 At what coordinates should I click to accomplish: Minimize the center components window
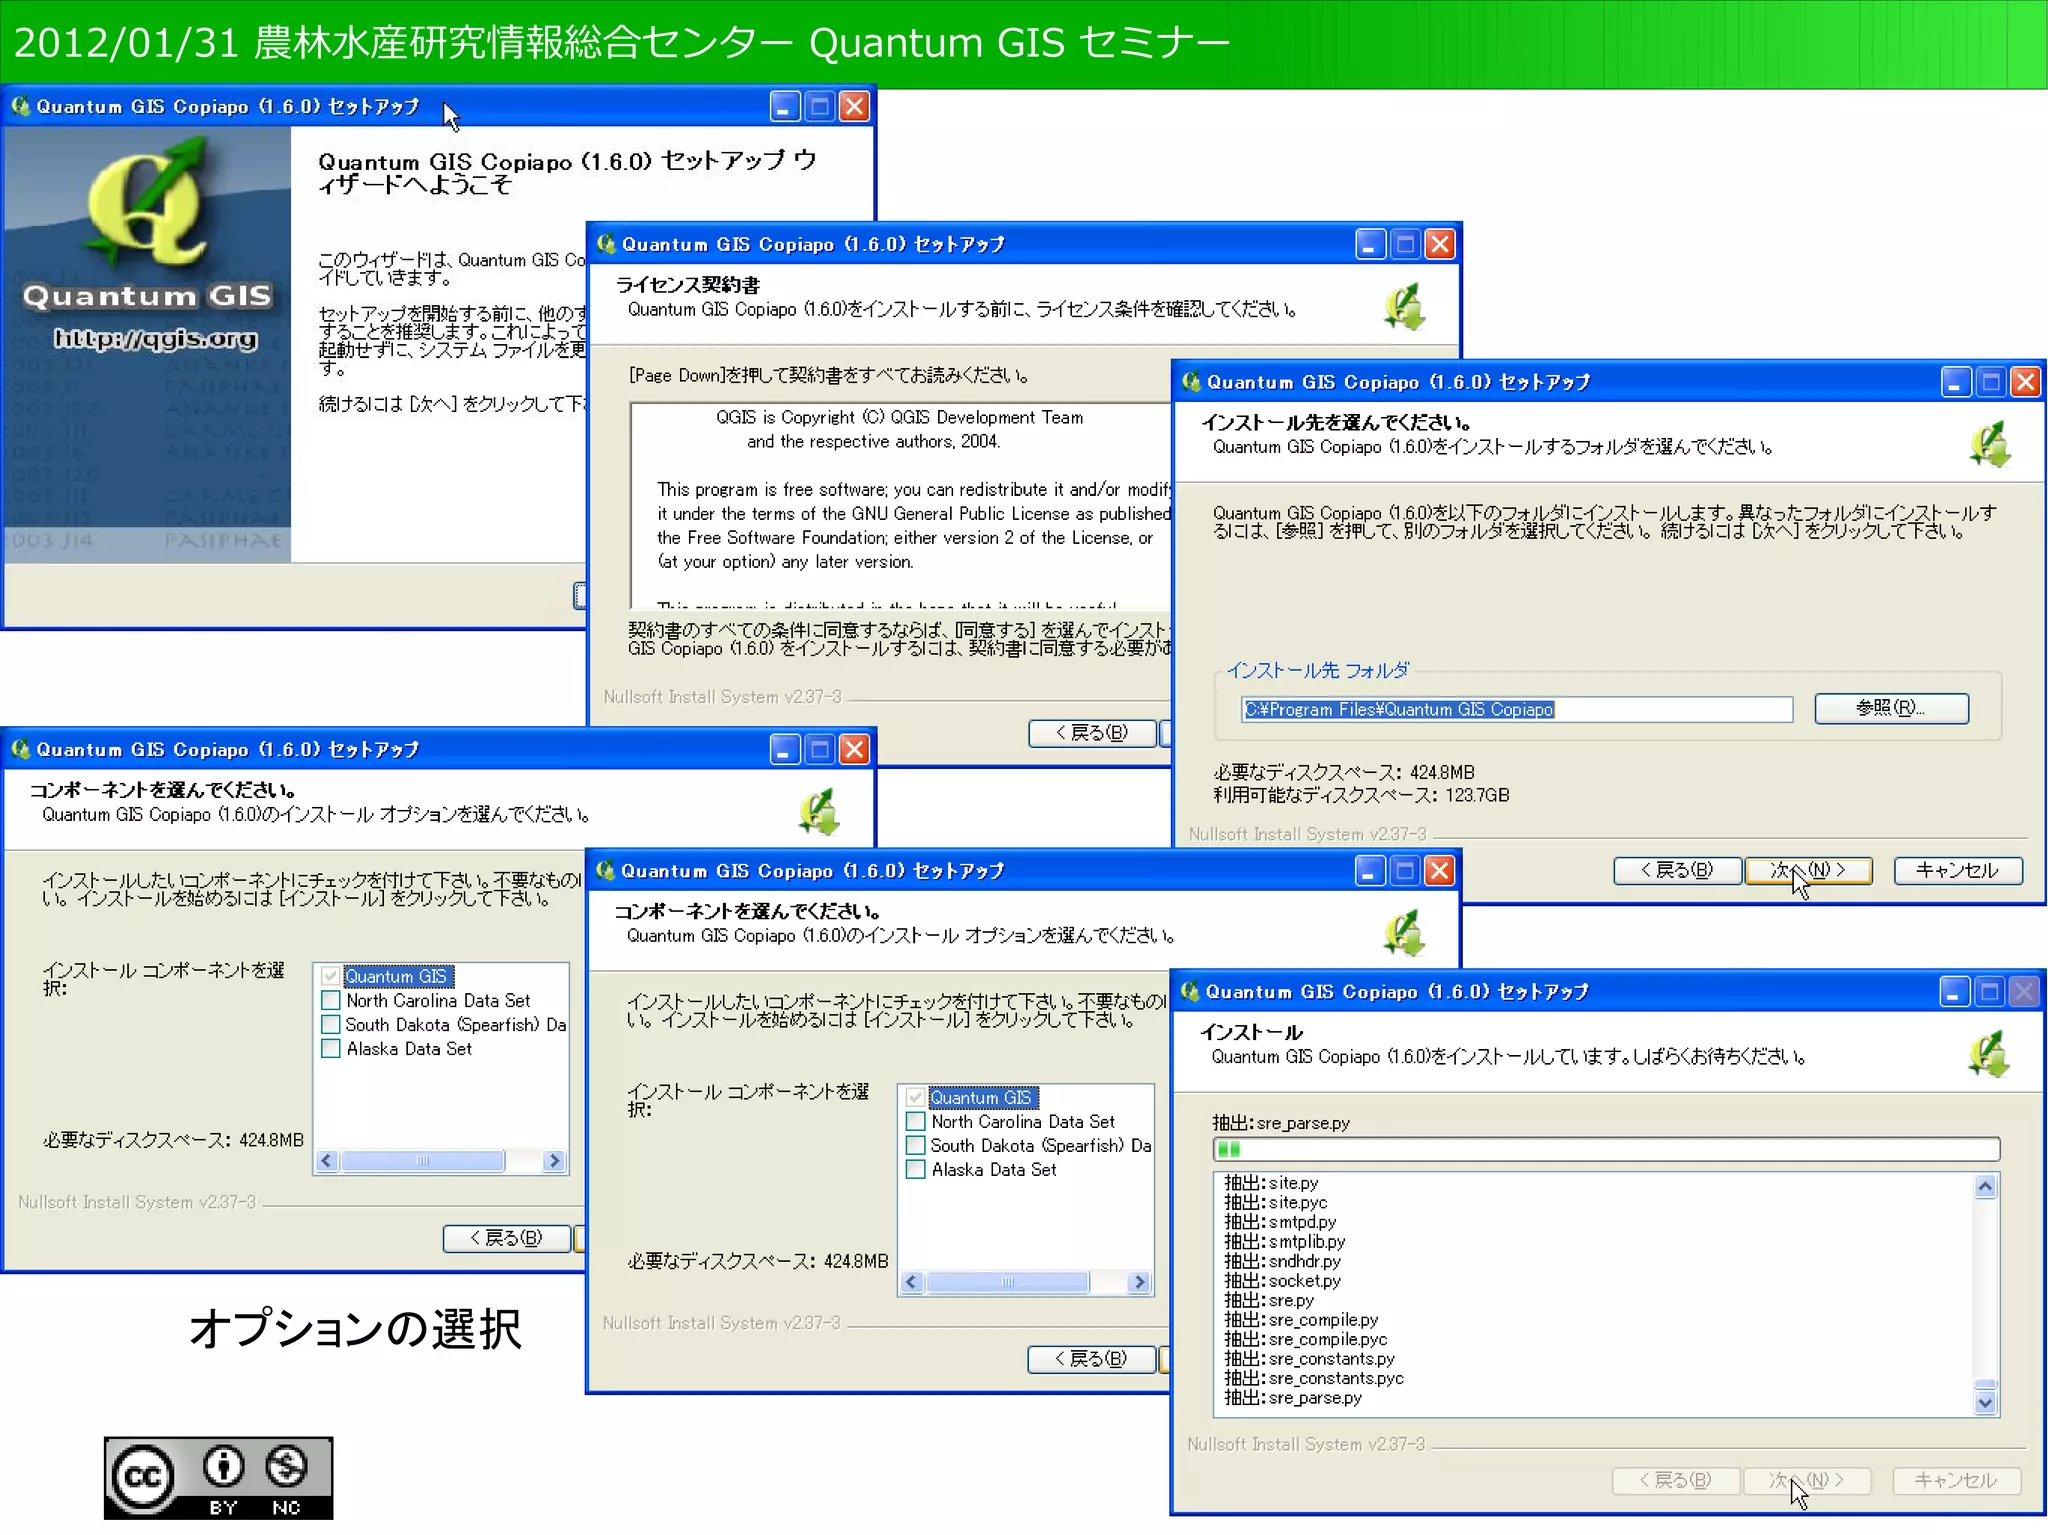coord(1370,871)
